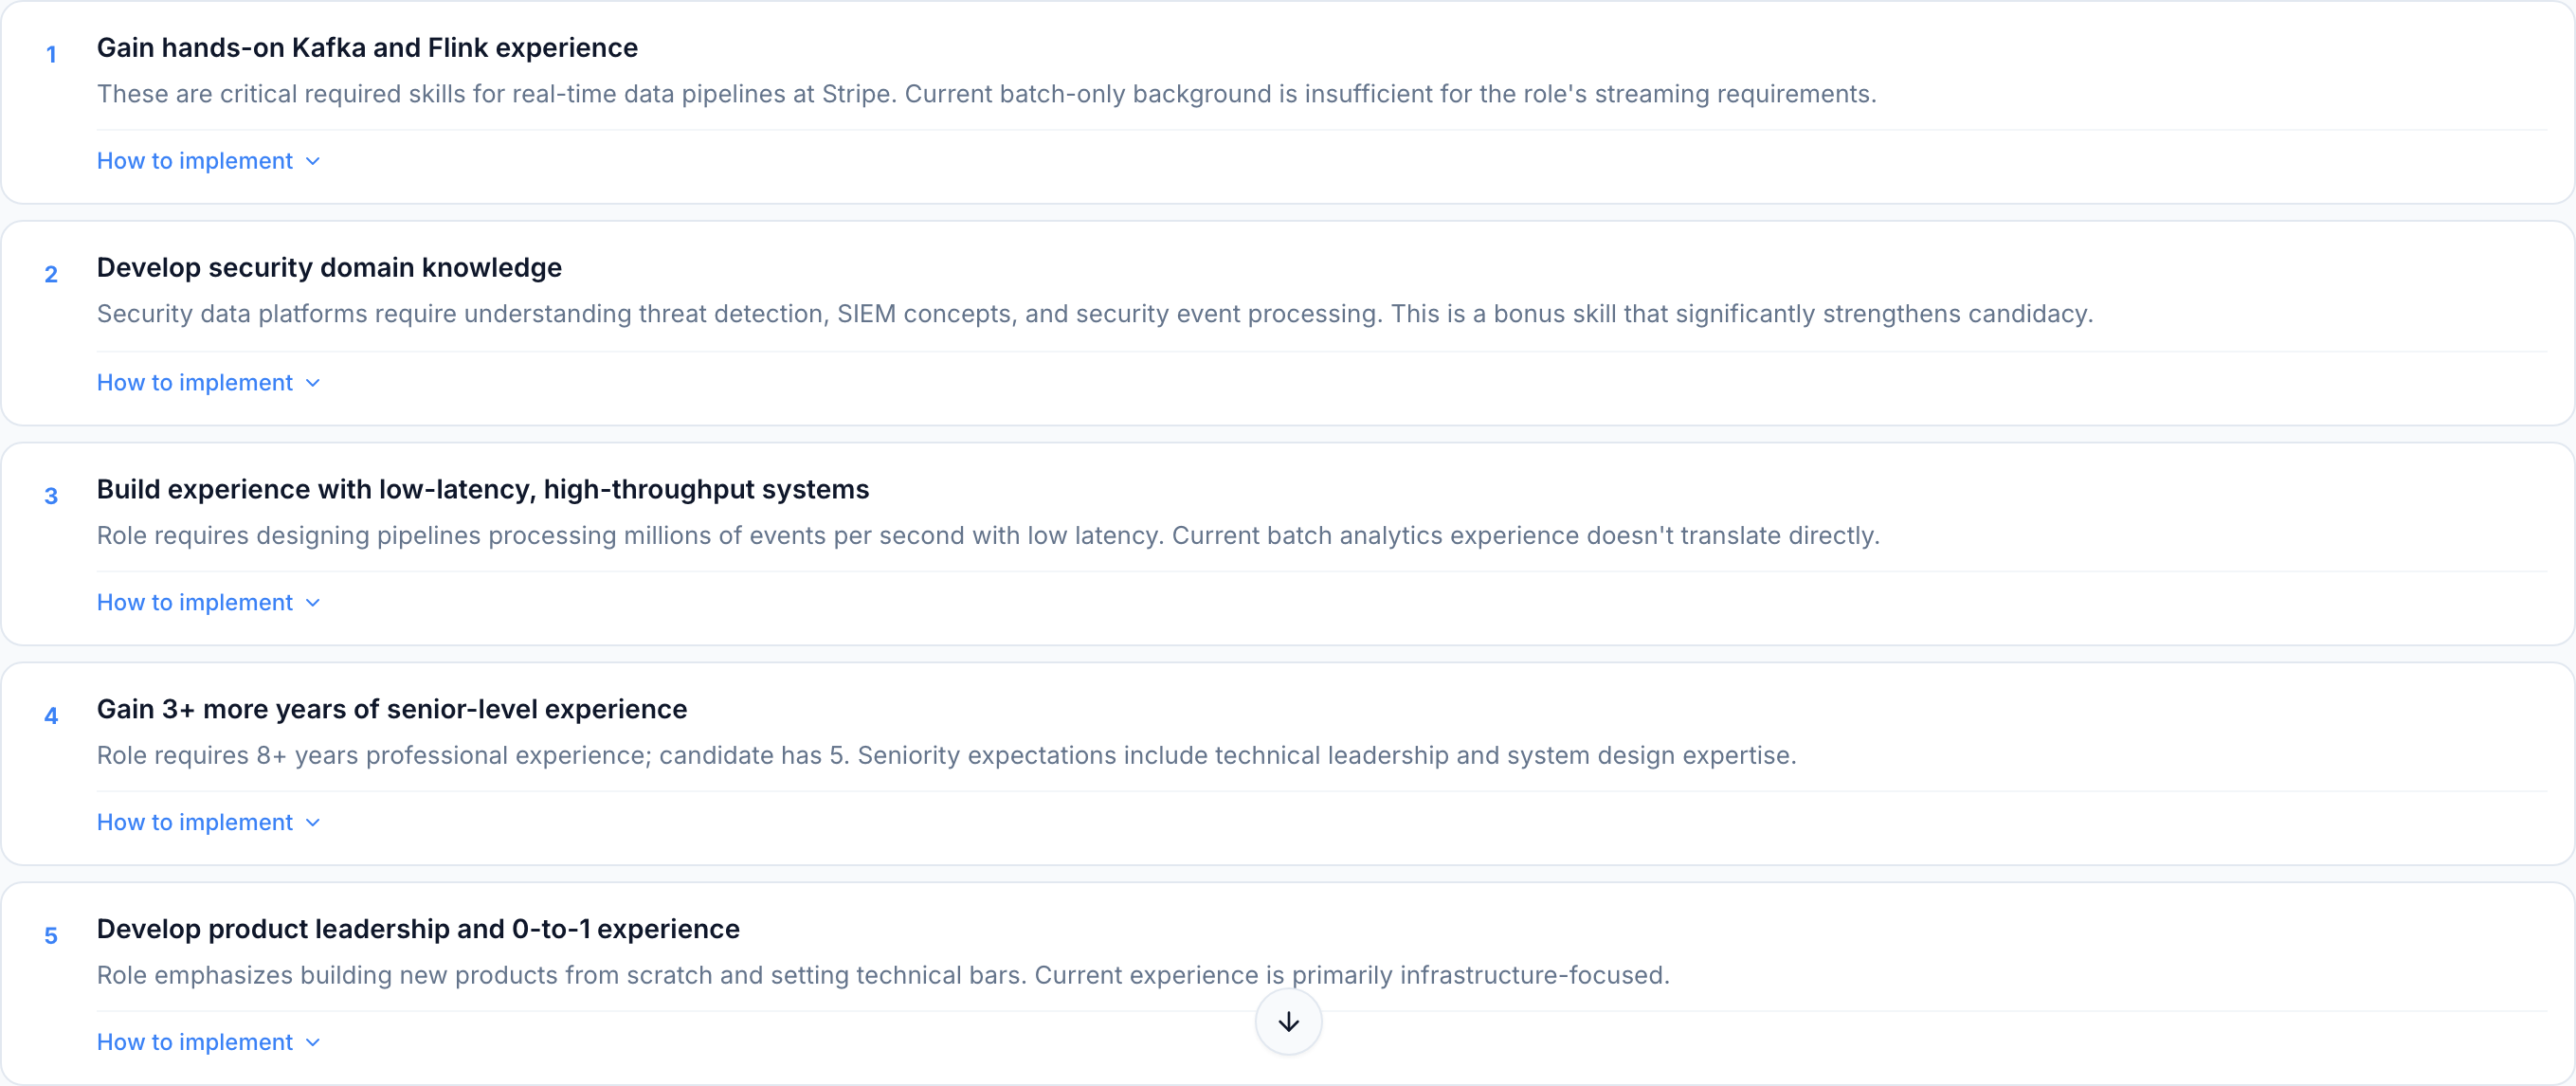Click the number 3 recommendation badge
Viewport: 2576px width, 1086px height.
51,496
